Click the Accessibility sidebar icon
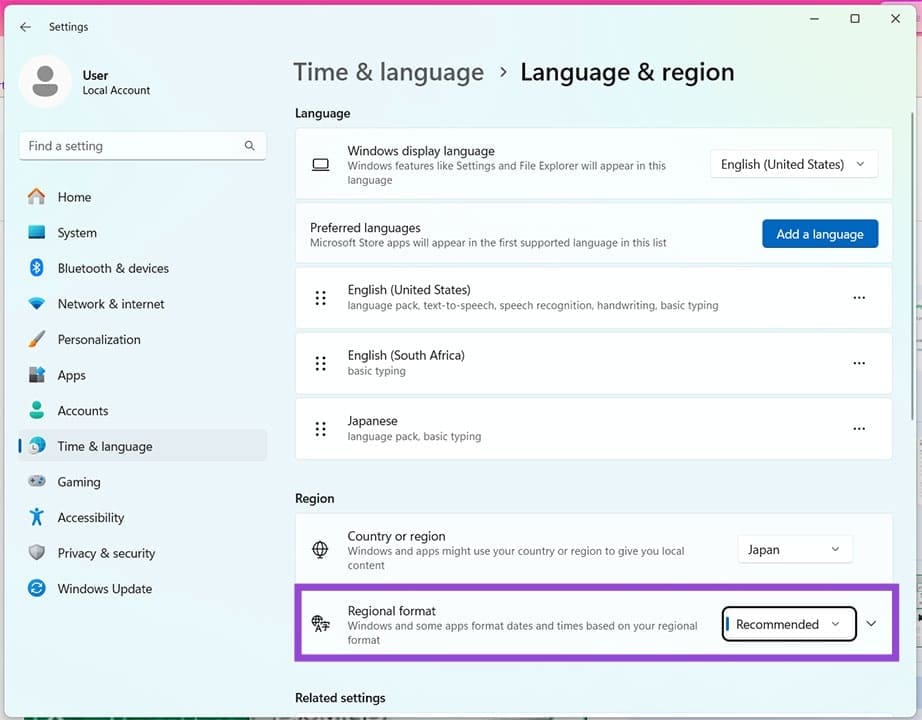This screenshot has width=922, height=720. [x=36, y=517]
